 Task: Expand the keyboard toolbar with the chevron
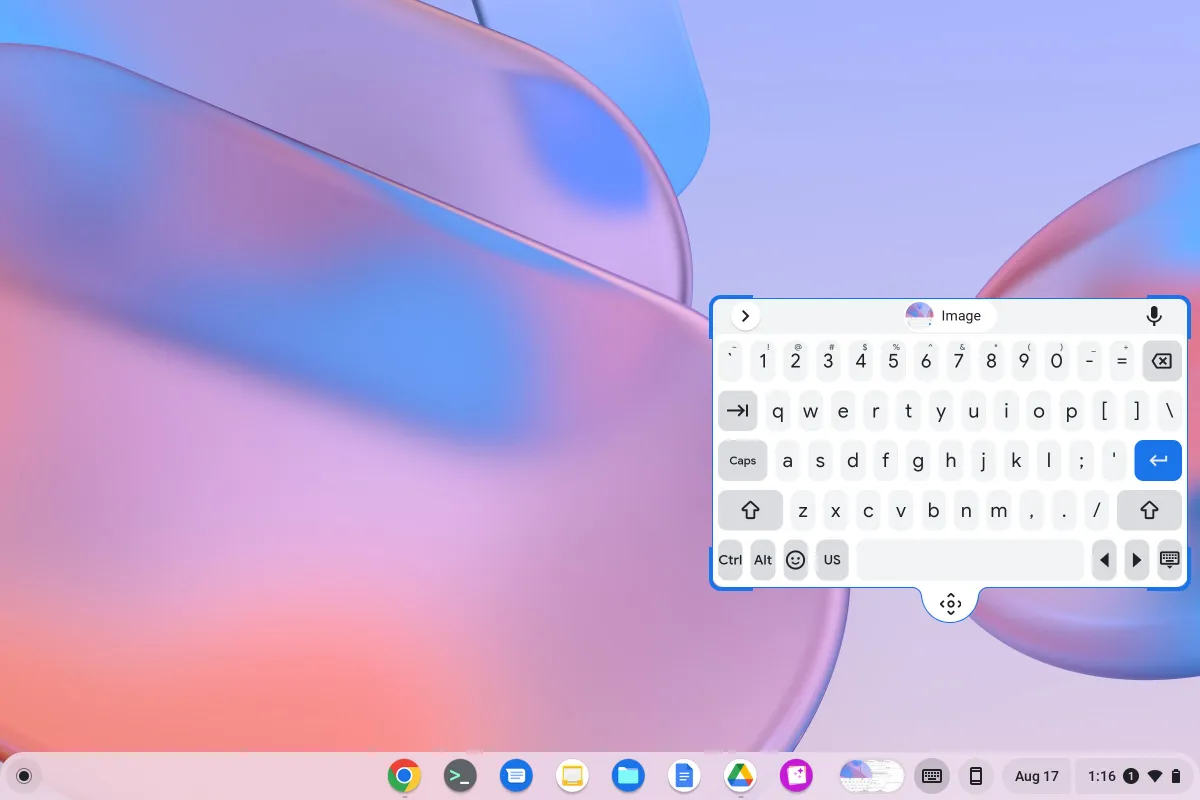[744, 315]
